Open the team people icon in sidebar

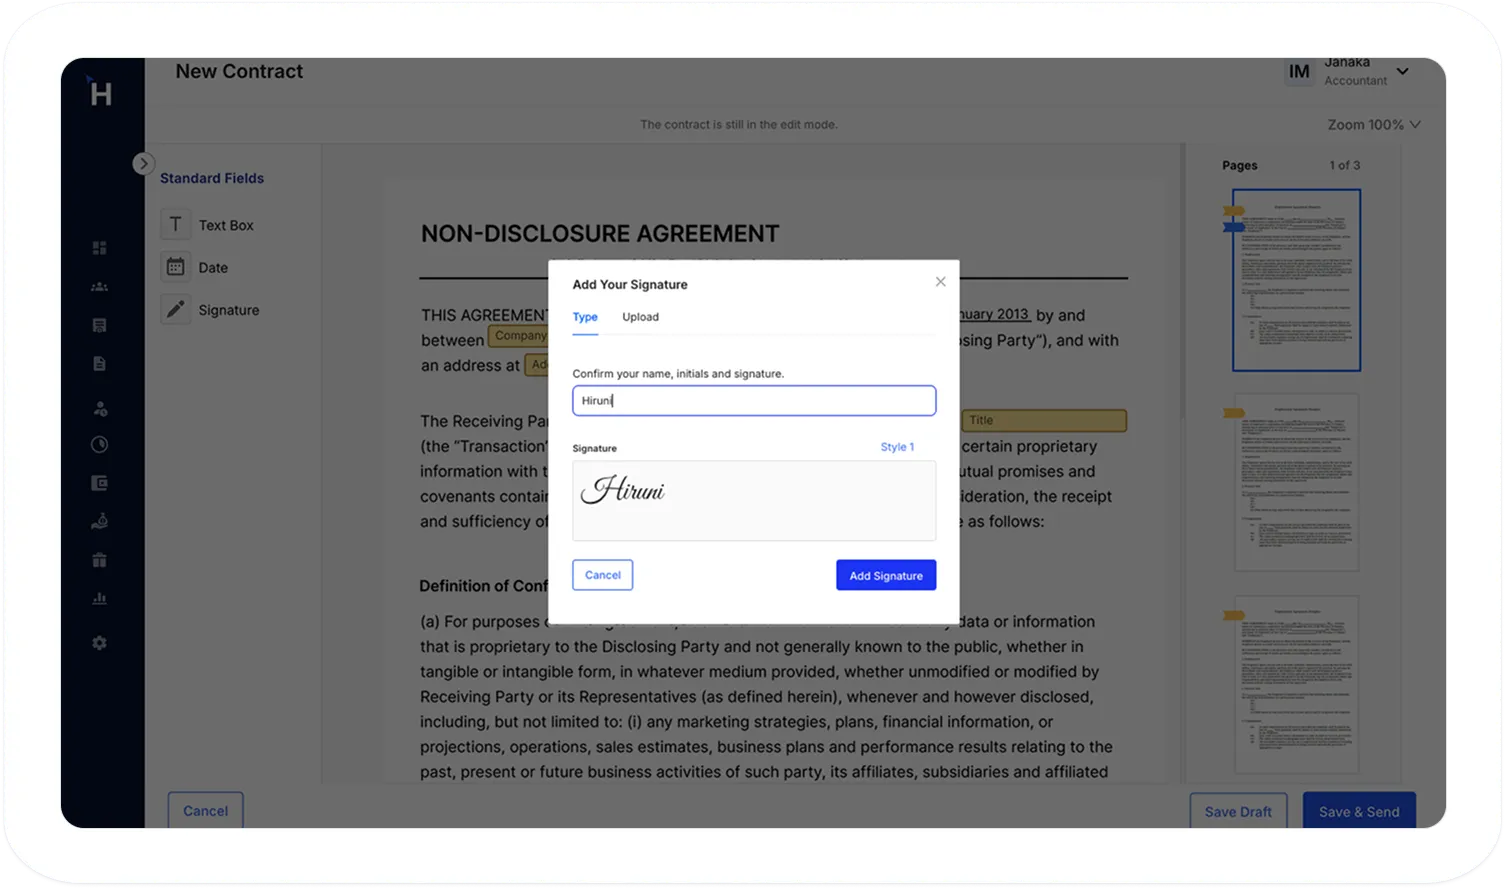99,286
